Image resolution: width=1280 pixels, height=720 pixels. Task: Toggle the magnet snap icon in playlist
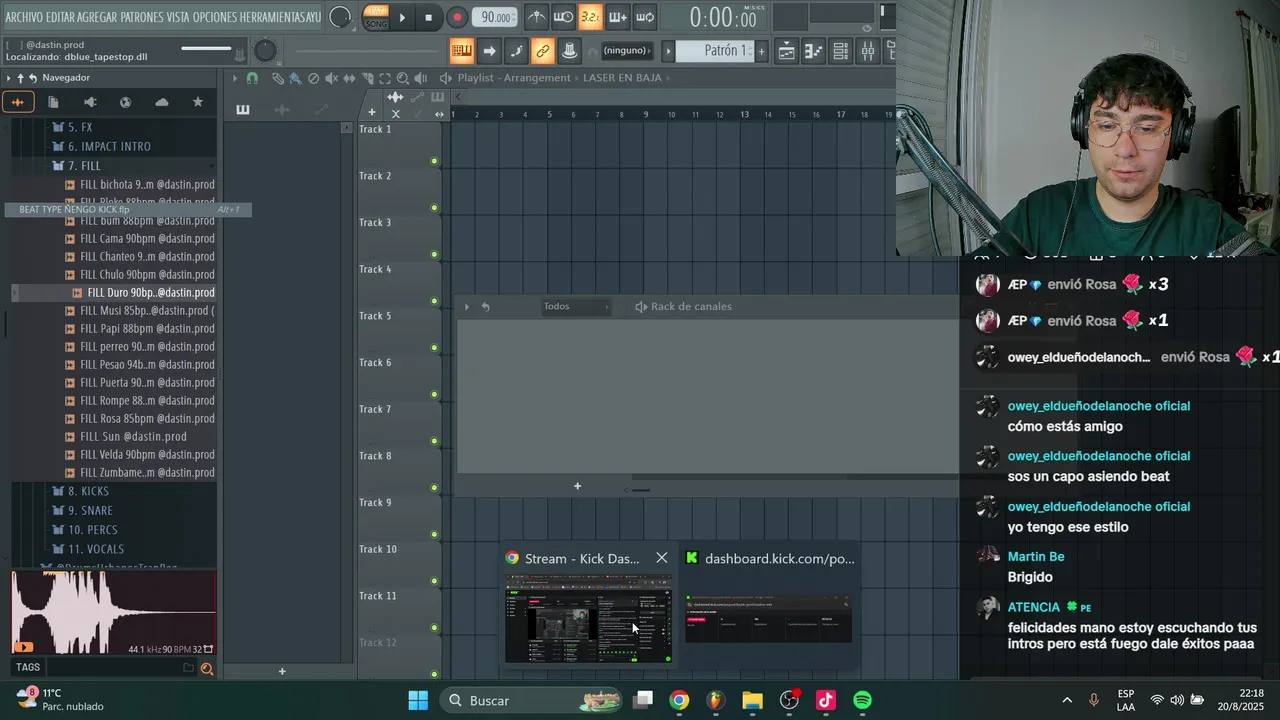click(x=252, y=78)
